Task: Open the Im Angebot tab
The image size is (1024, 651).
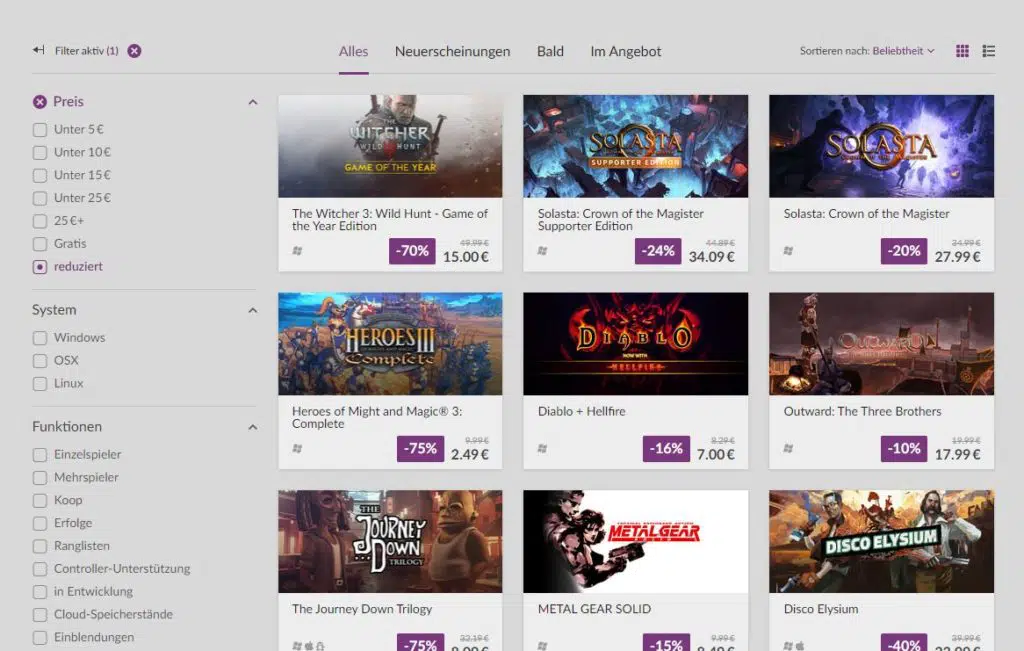Action: (626, 52)
